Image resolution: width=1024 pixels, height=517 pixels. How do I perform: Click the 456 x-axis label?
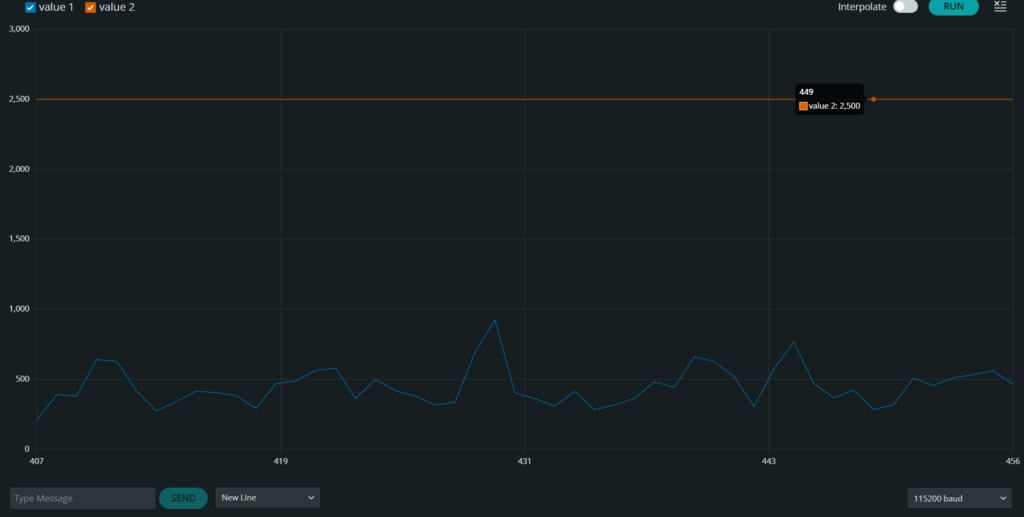1012,462
